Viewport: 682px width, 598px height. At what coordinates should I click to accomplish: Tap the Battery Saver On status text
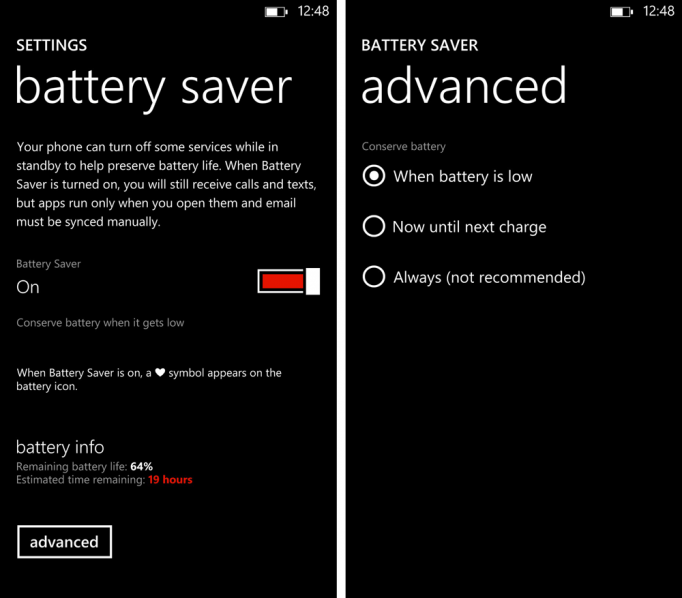click(28, 287)
